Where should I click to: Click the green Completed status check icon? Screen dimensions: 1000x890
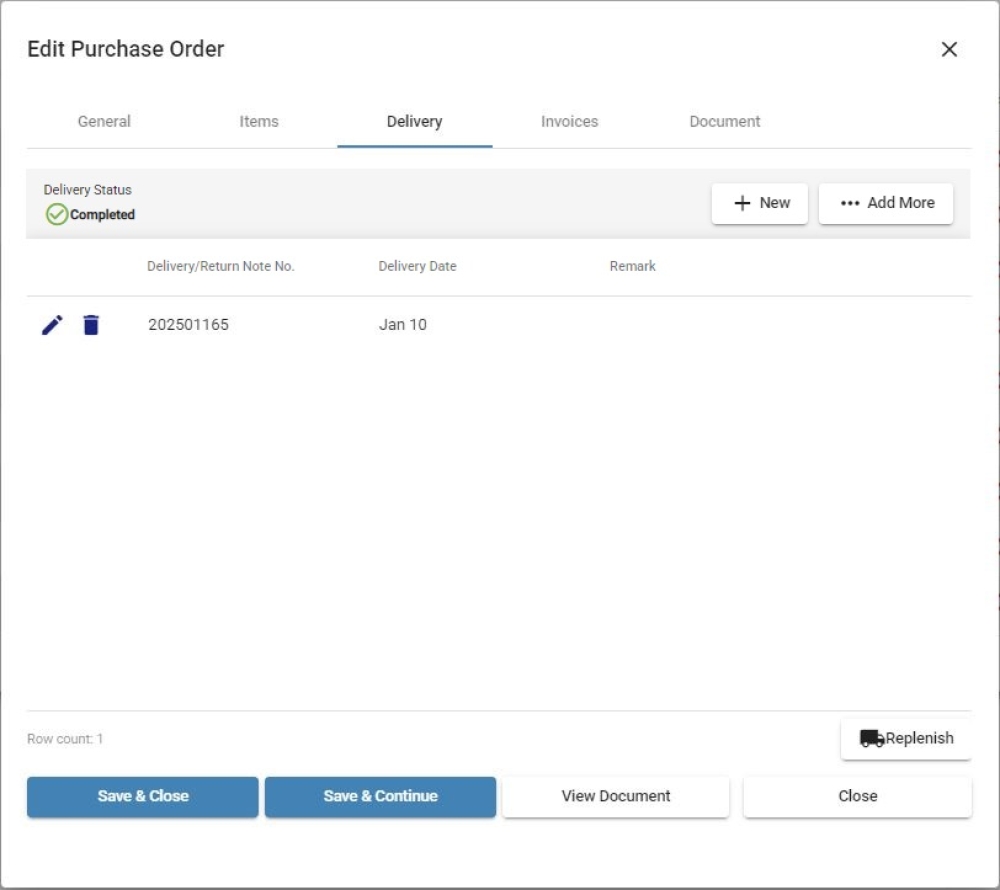[x=56, y=214]
